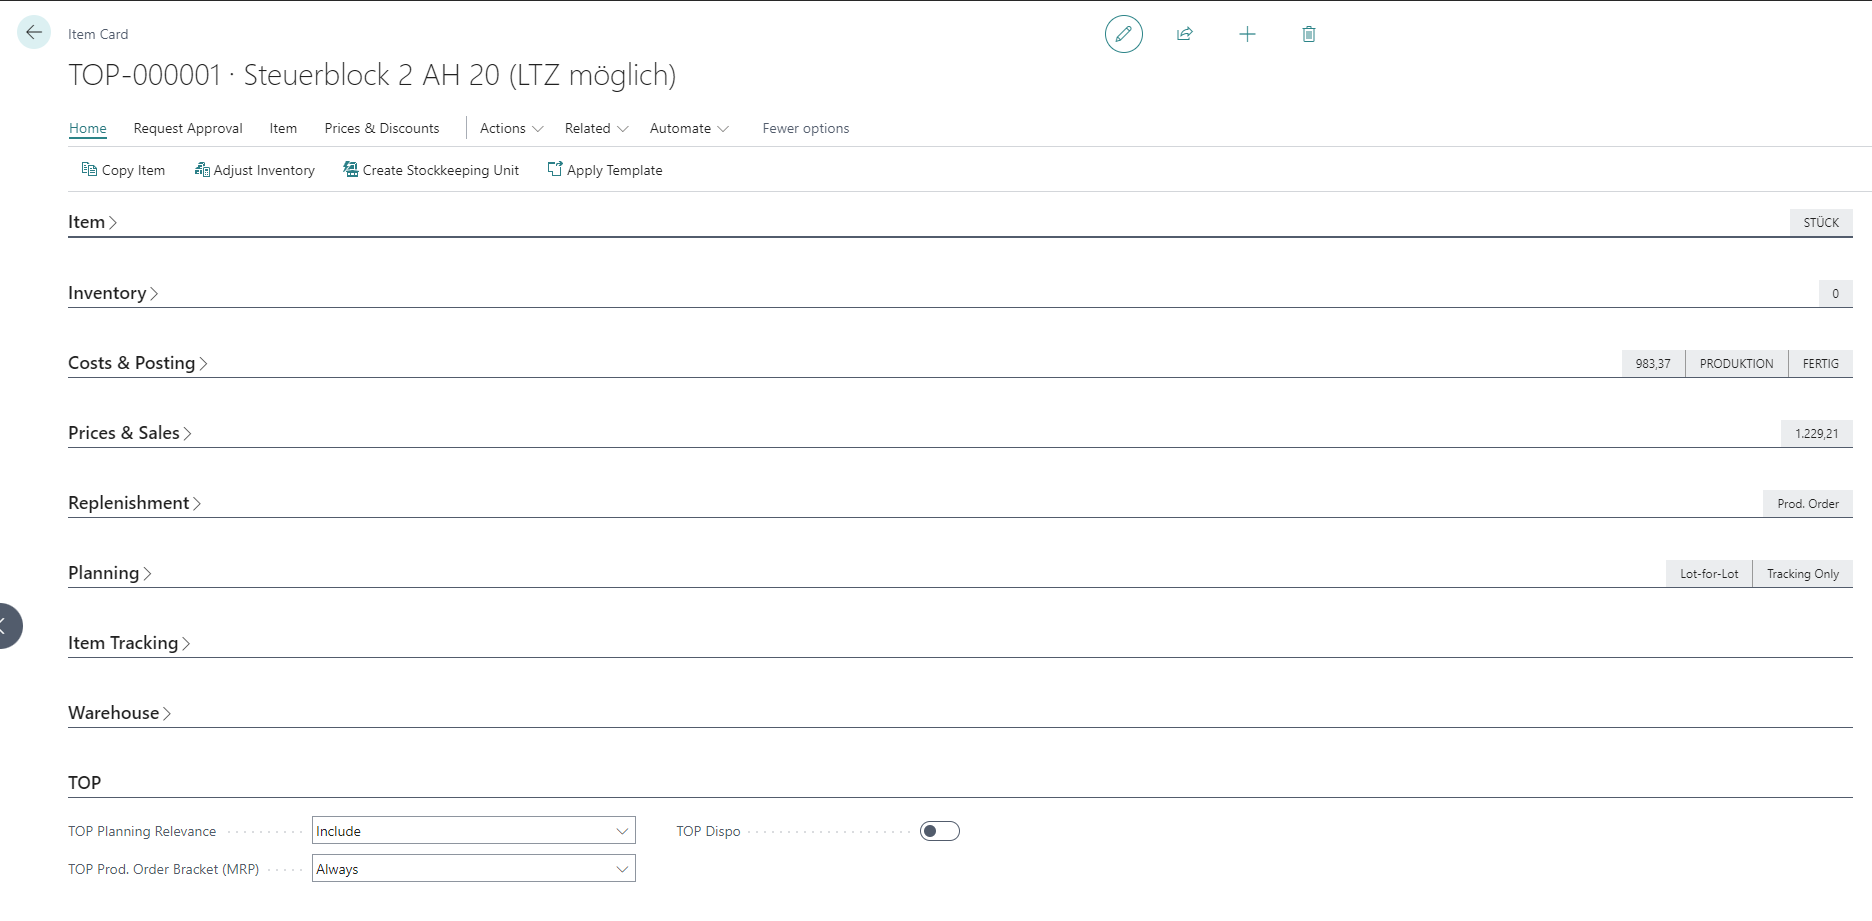This screenshot has height=921, width=1872.
Task: Open the TOP Planning Relevance dropdown
Action: coord(622,830)
